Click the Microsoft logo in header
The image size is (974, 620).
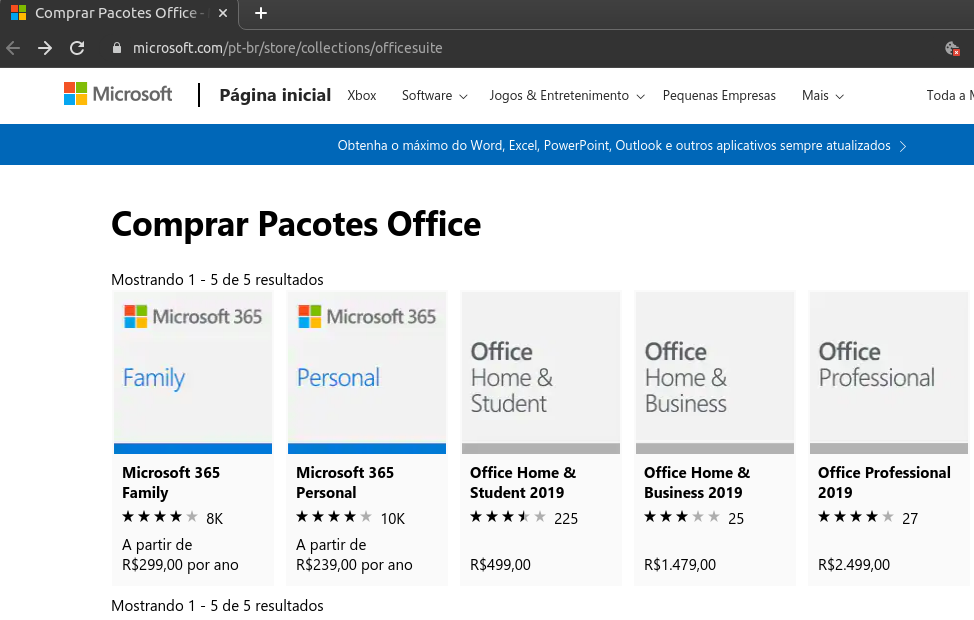[118, 95]
